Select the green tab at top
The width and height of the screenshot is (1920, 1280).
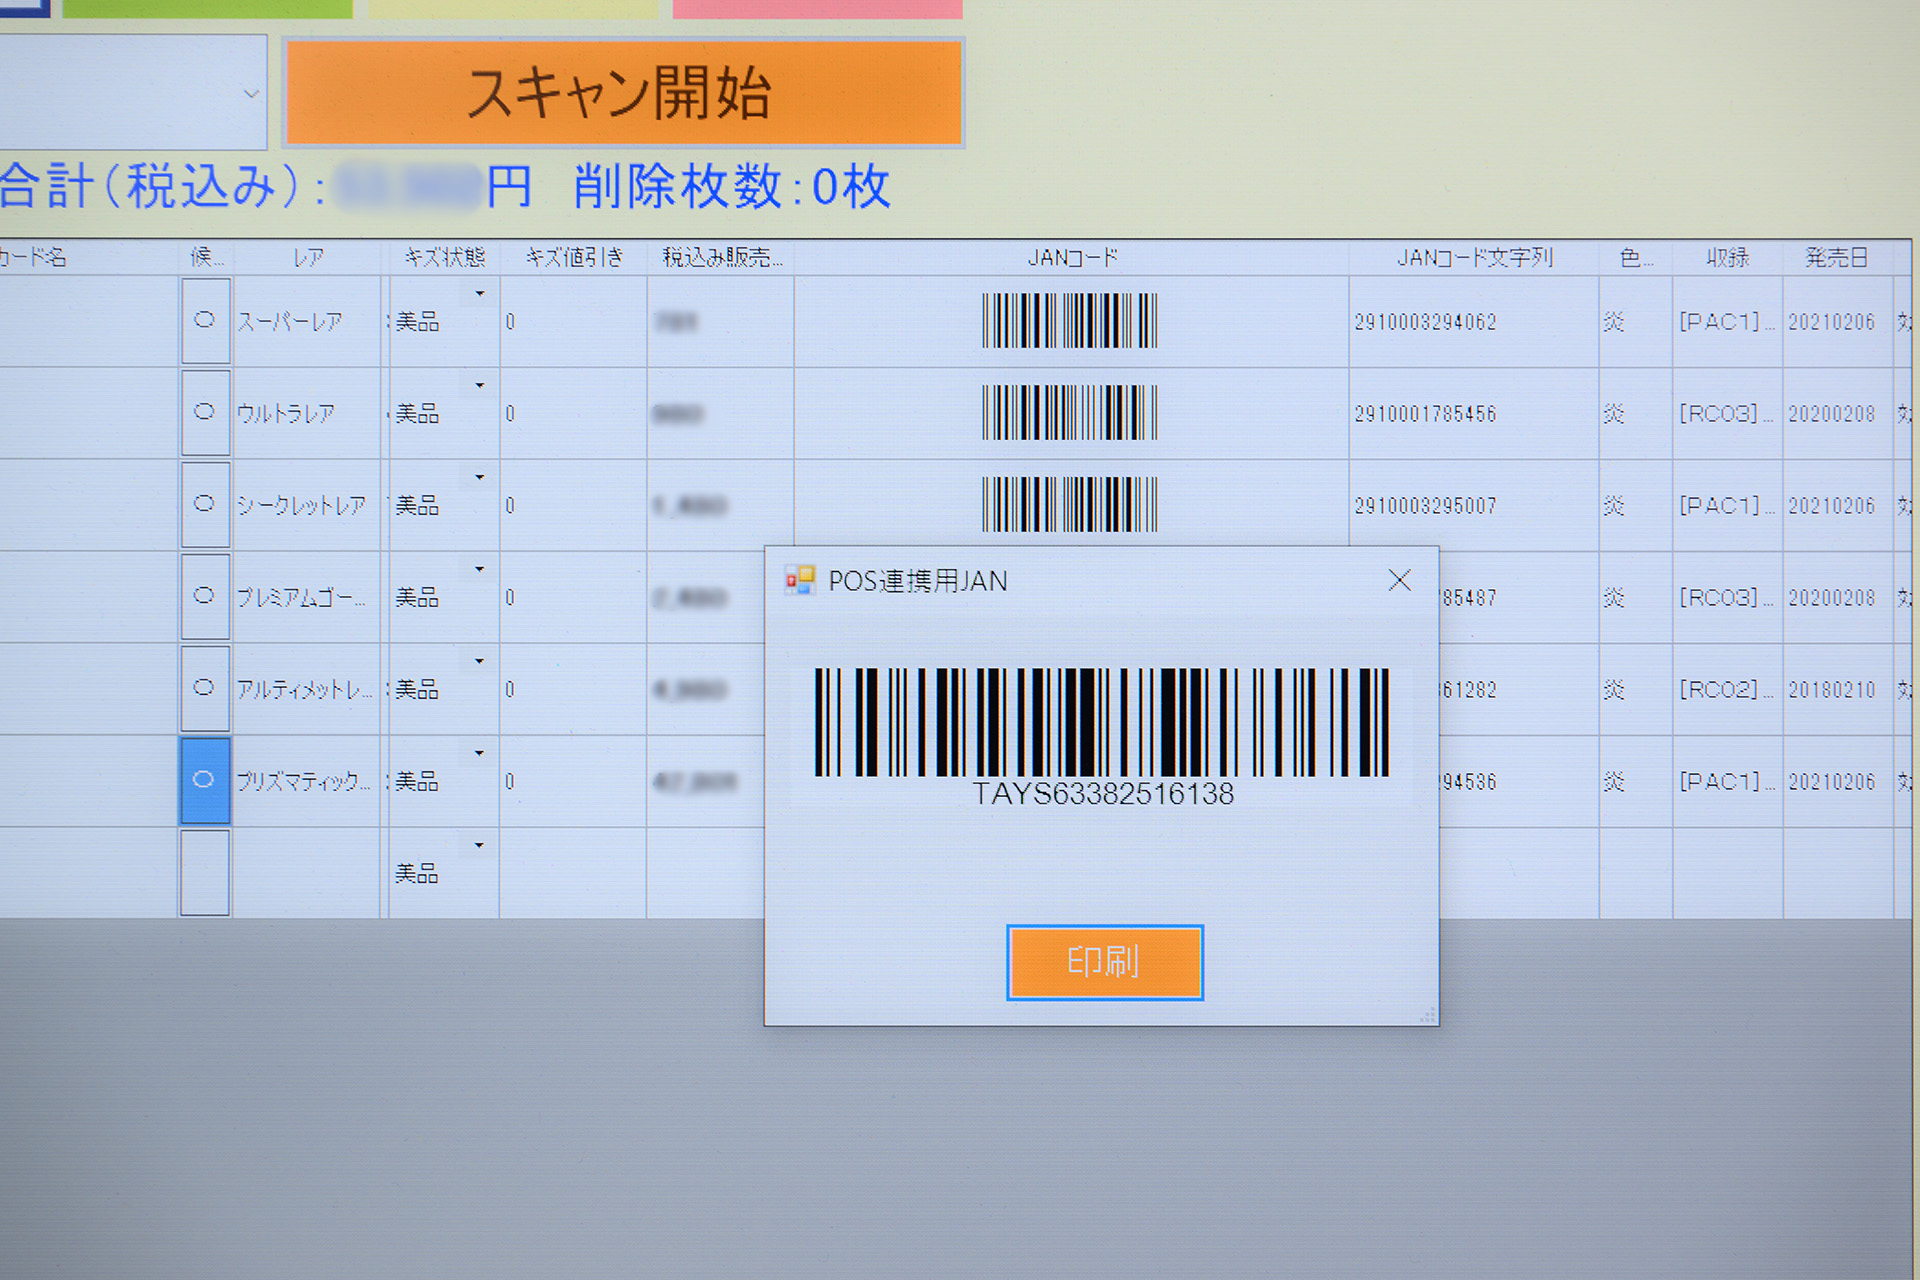[207, 8]
